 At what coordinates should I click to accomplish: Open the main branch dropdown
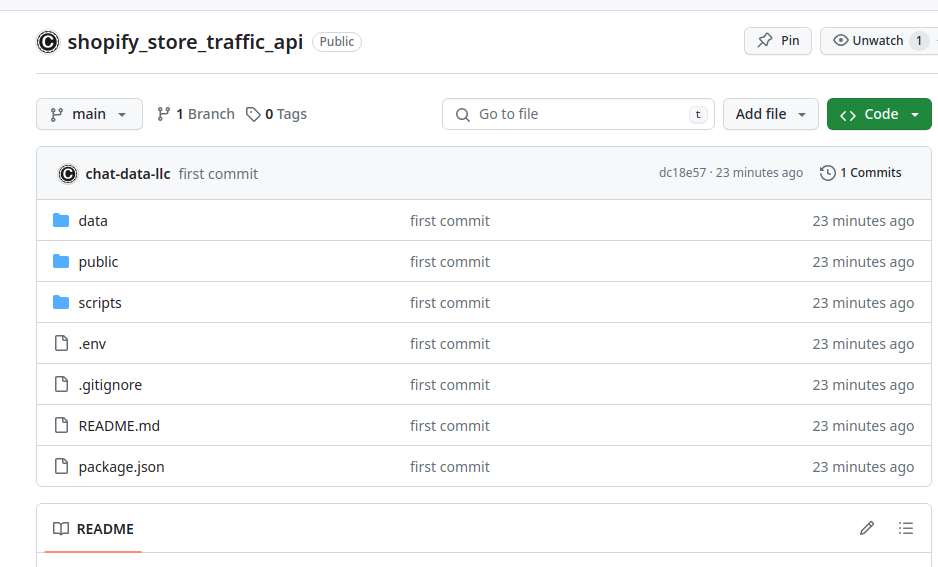coord(89,114)
